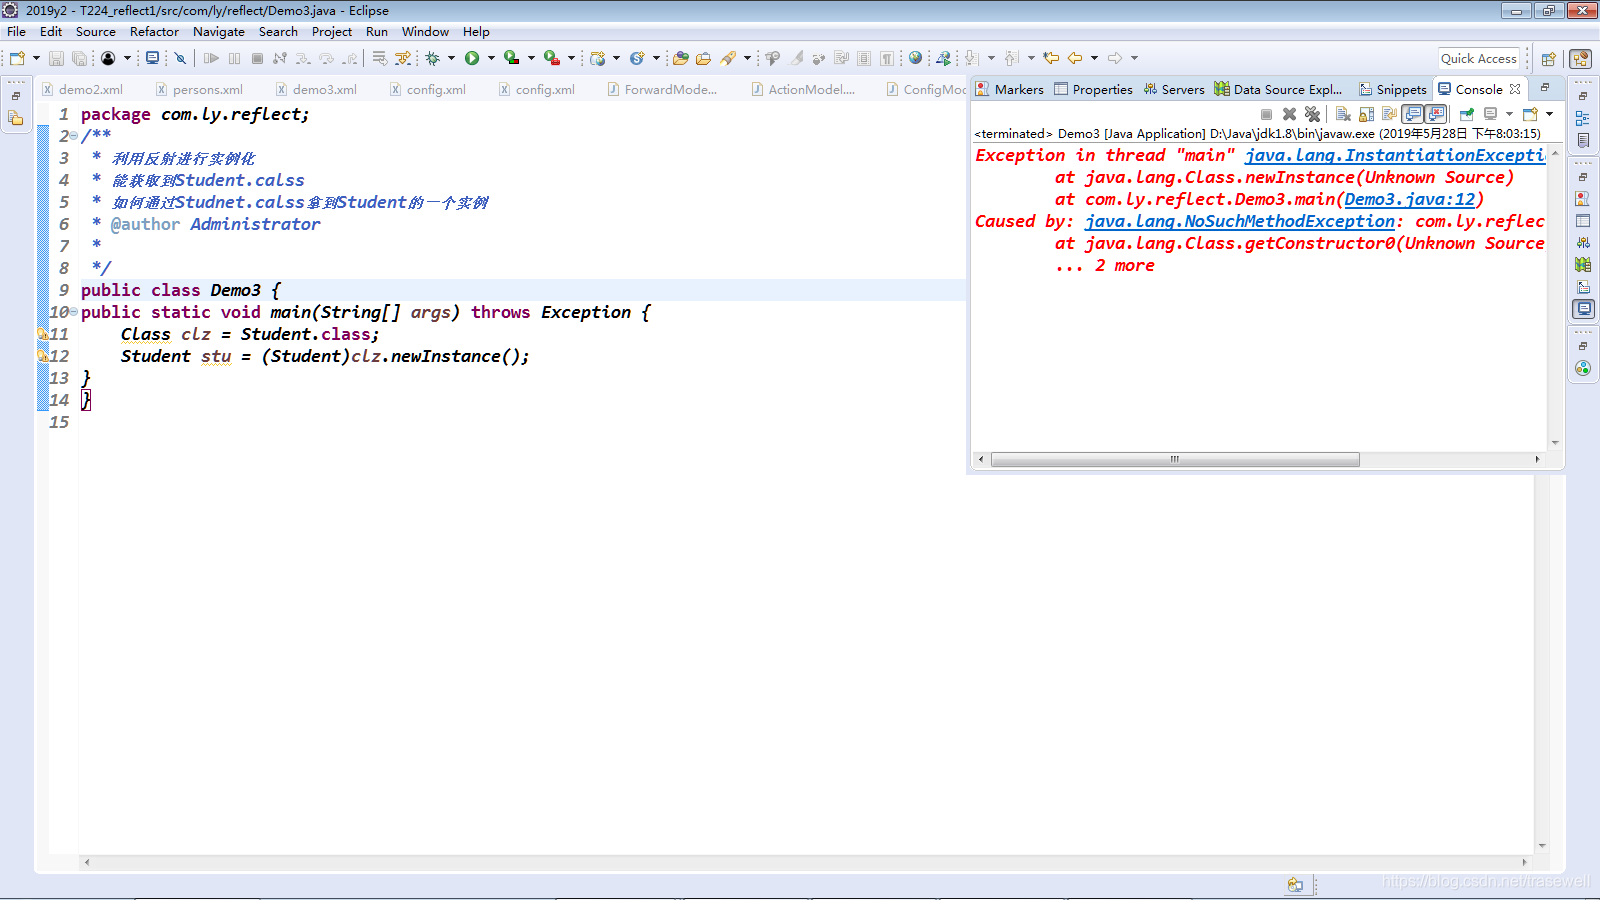Open the External Tools dropdown arrow
Viewport: 1600px width, 900px height.
tap(571, 58)
